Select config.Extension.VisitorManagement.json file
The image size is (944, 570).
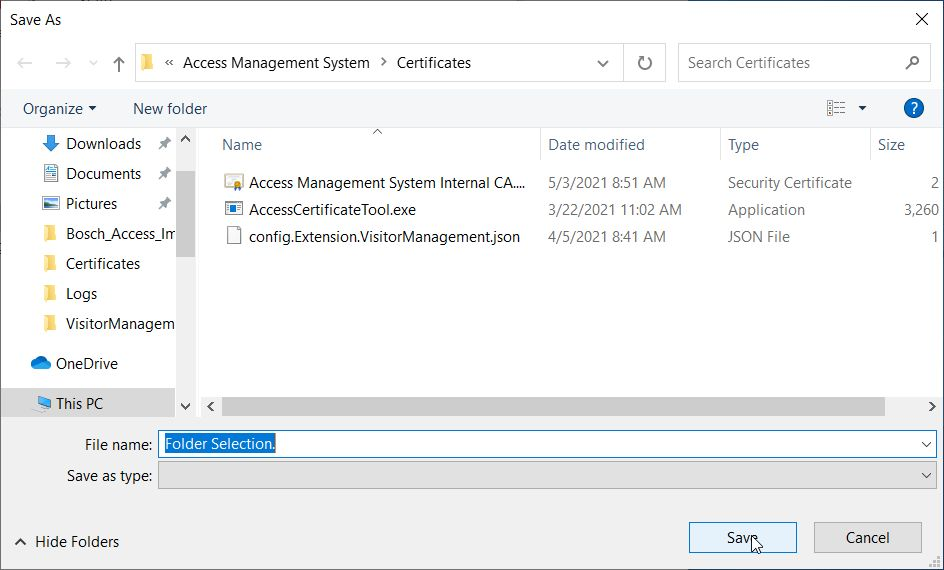click(x=384, y=237)
